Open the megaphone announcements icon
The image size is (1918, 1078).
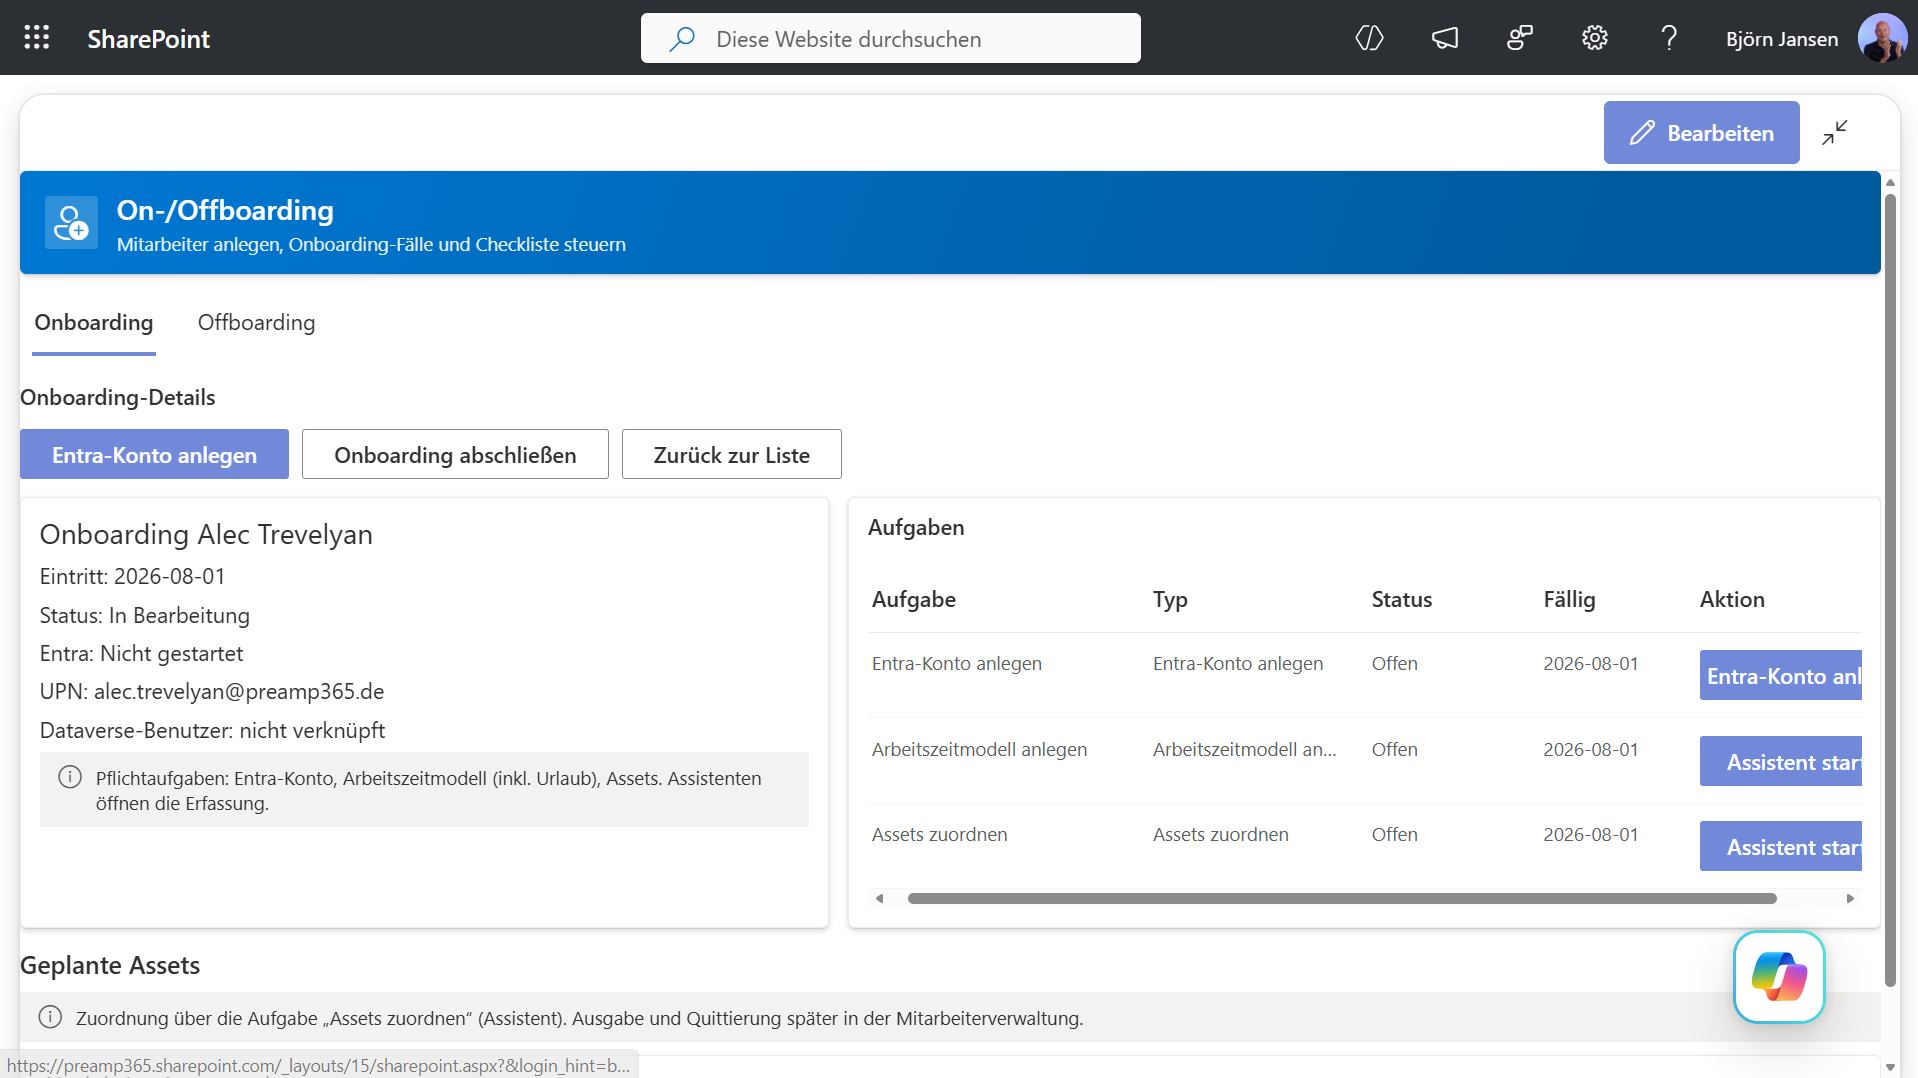pos(1444,38)
